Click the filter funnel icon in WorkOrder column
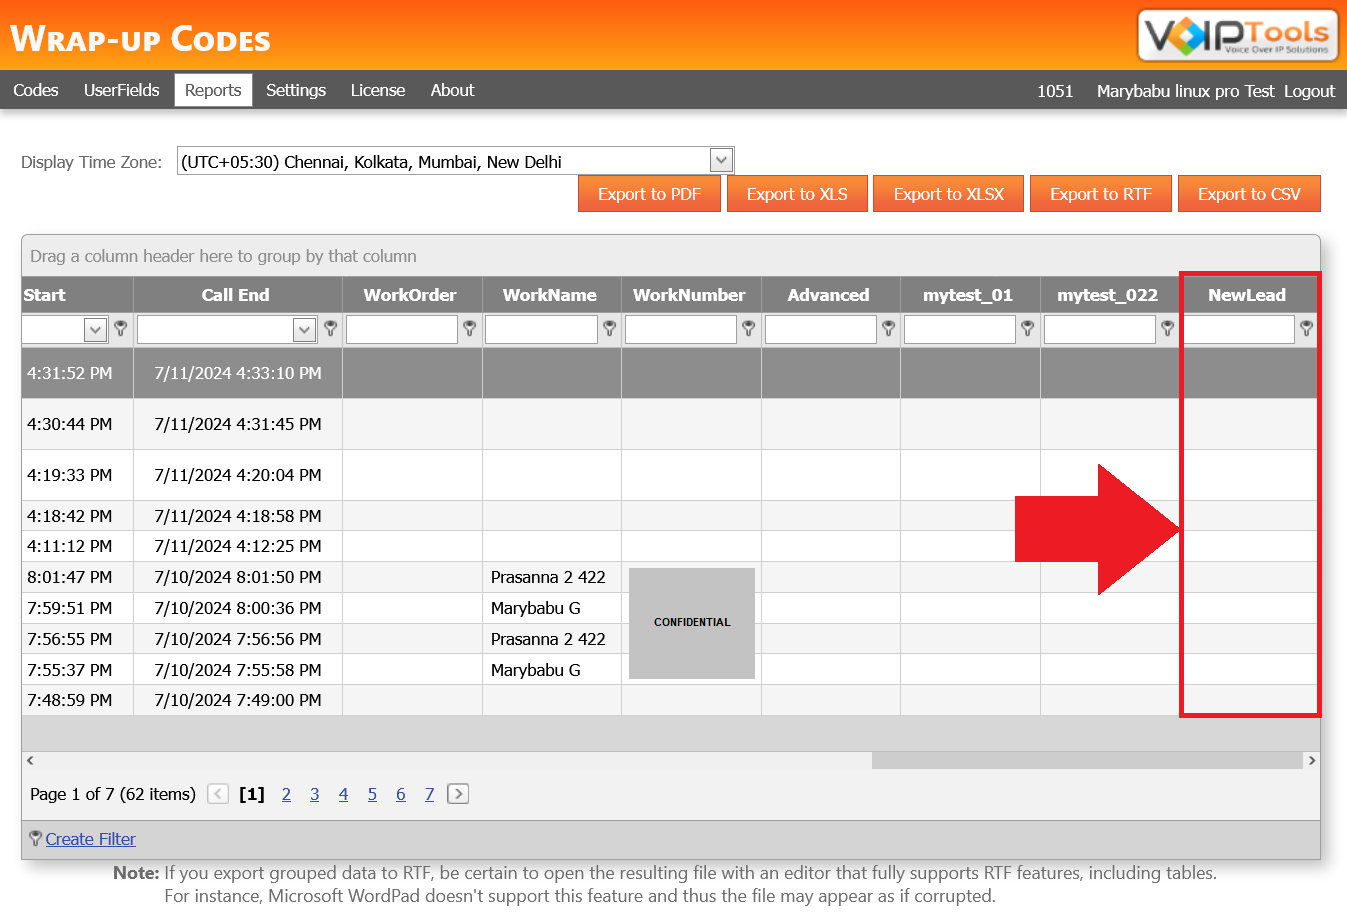This screenshot has width=1347, height=912. click(x=470, y=329)
